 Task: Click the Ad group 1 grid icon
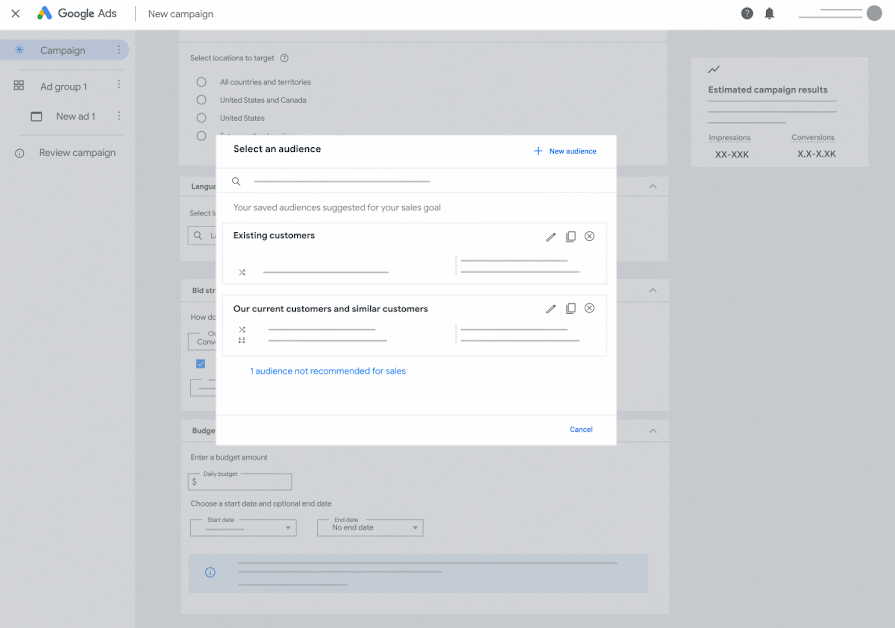19,85
